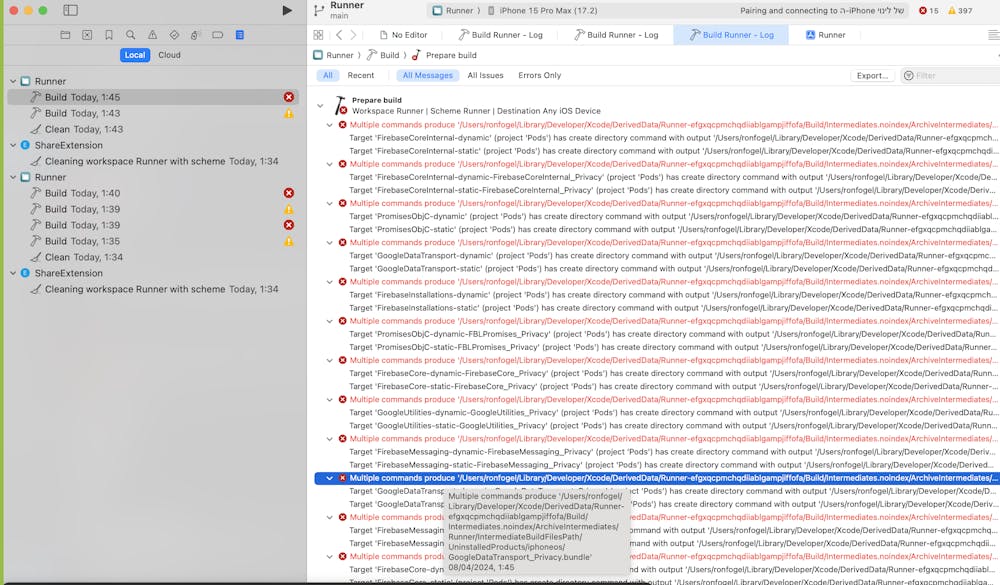Image resolution: width=1000 pixels, height=585 pixels.
Task: Select the Runner scheme in toolbar
Action: coord(453,10)
